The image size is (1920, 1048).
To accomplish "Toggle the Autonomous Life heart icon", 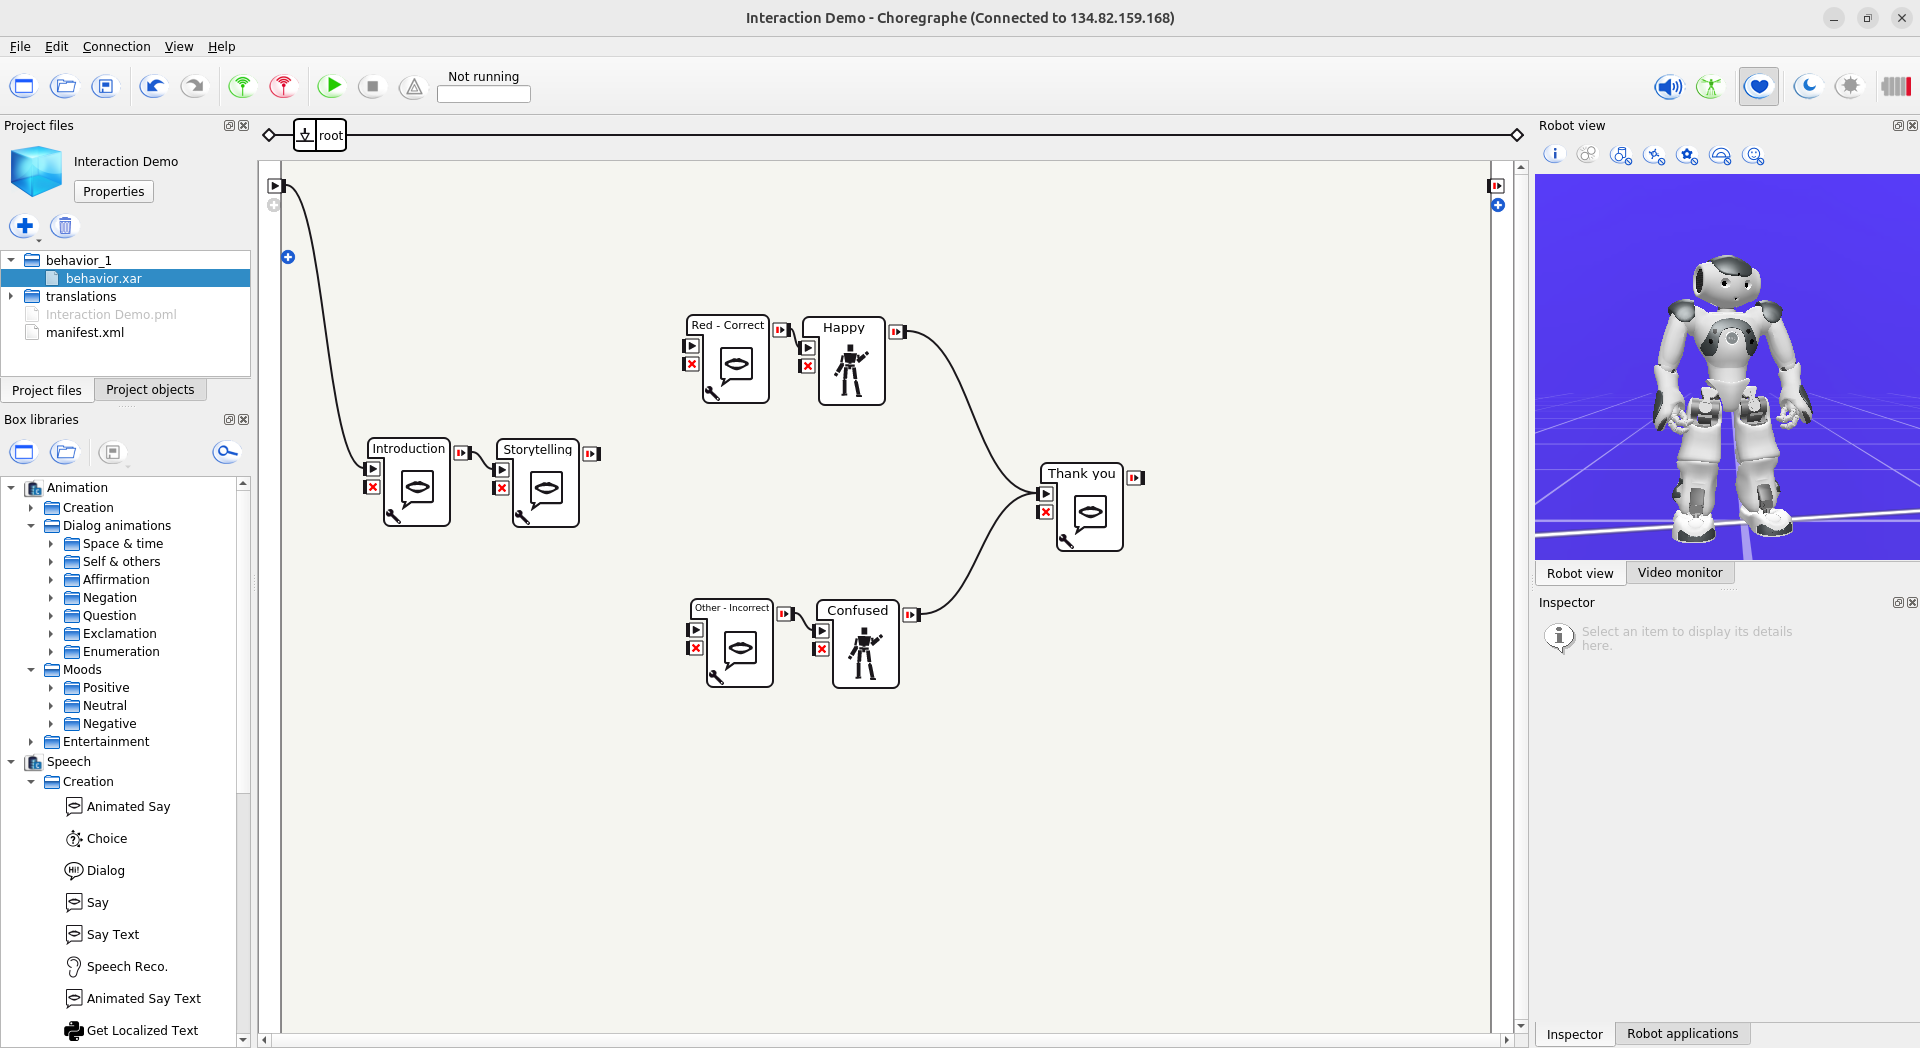I will (x=1759, y=87).
